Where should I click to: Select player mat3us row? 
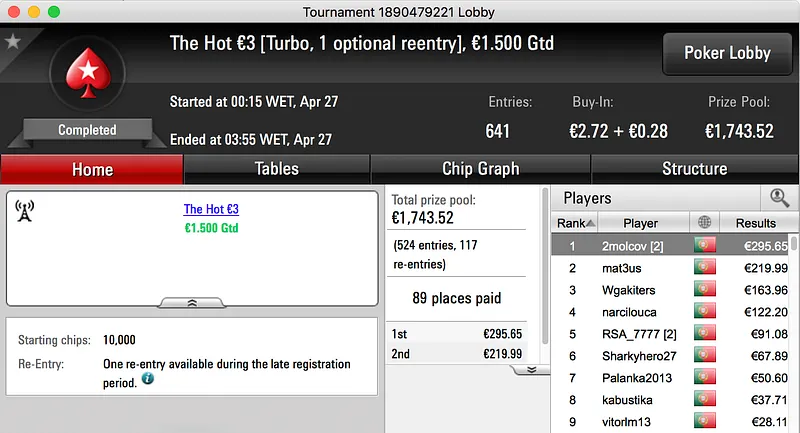coord(641,268)
